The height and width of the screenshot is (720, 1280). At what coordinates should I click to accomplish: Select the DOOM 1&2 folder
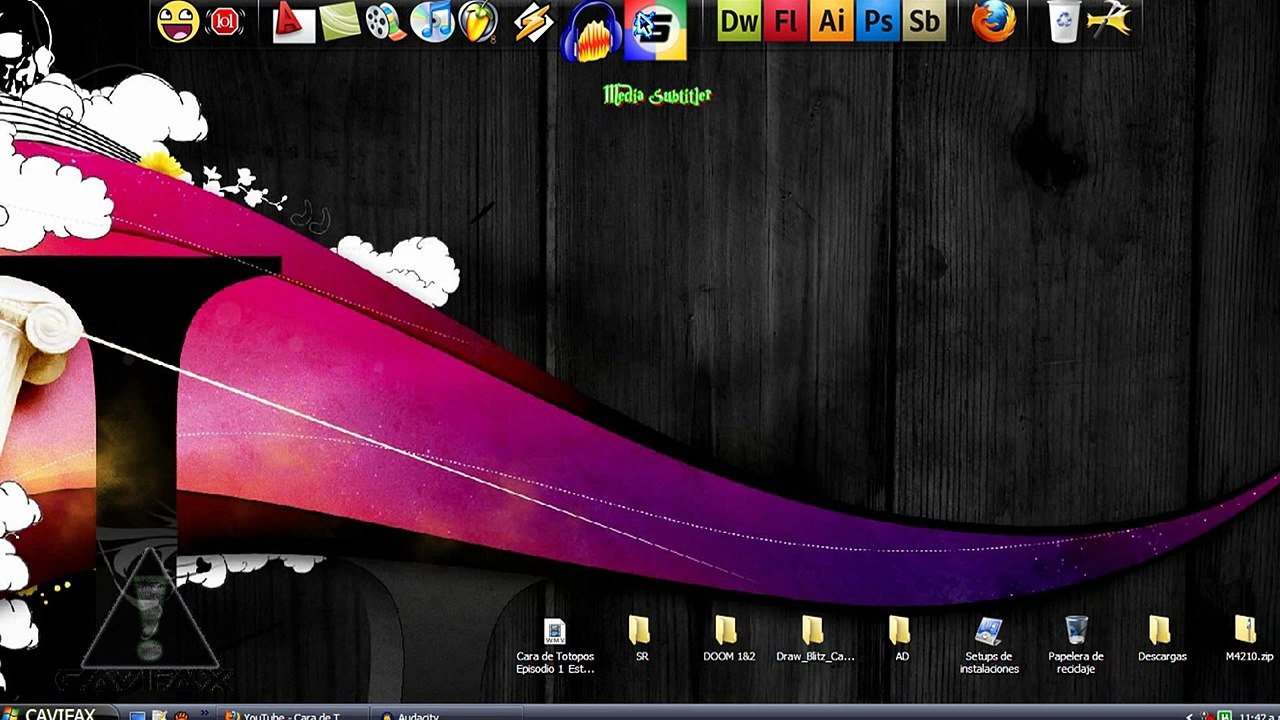pos(728,640)
